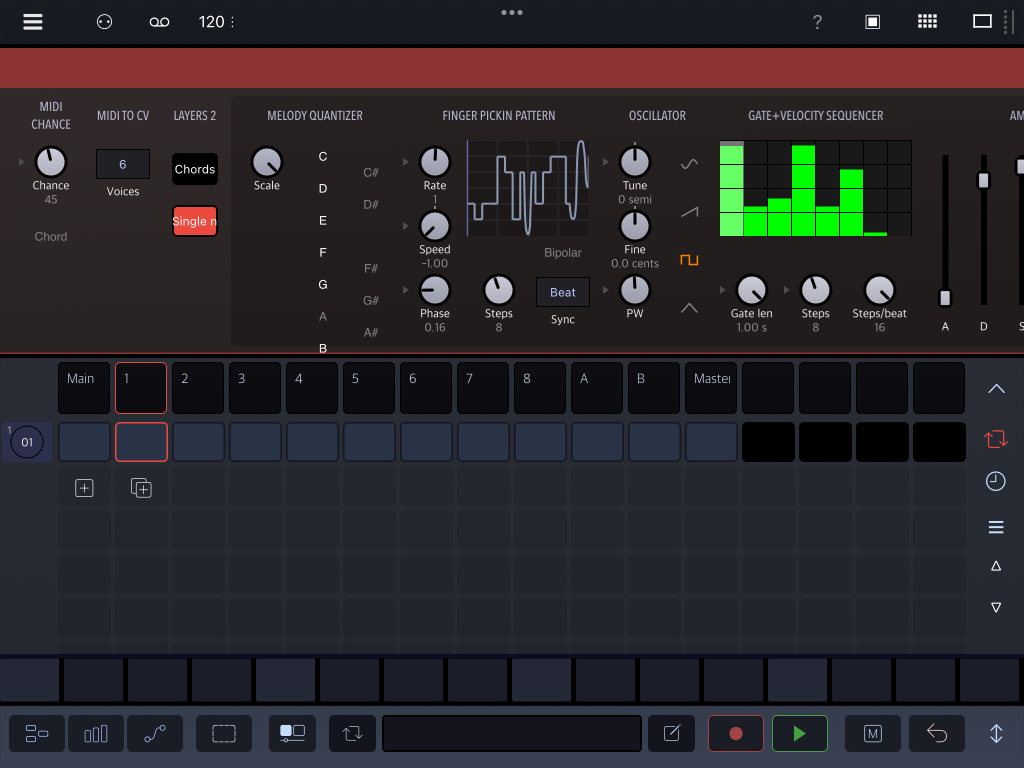This screenshot has width=1024, height=768.
Task: Toggle note F# in Melody Quantizer
Action: pos(371,268)
